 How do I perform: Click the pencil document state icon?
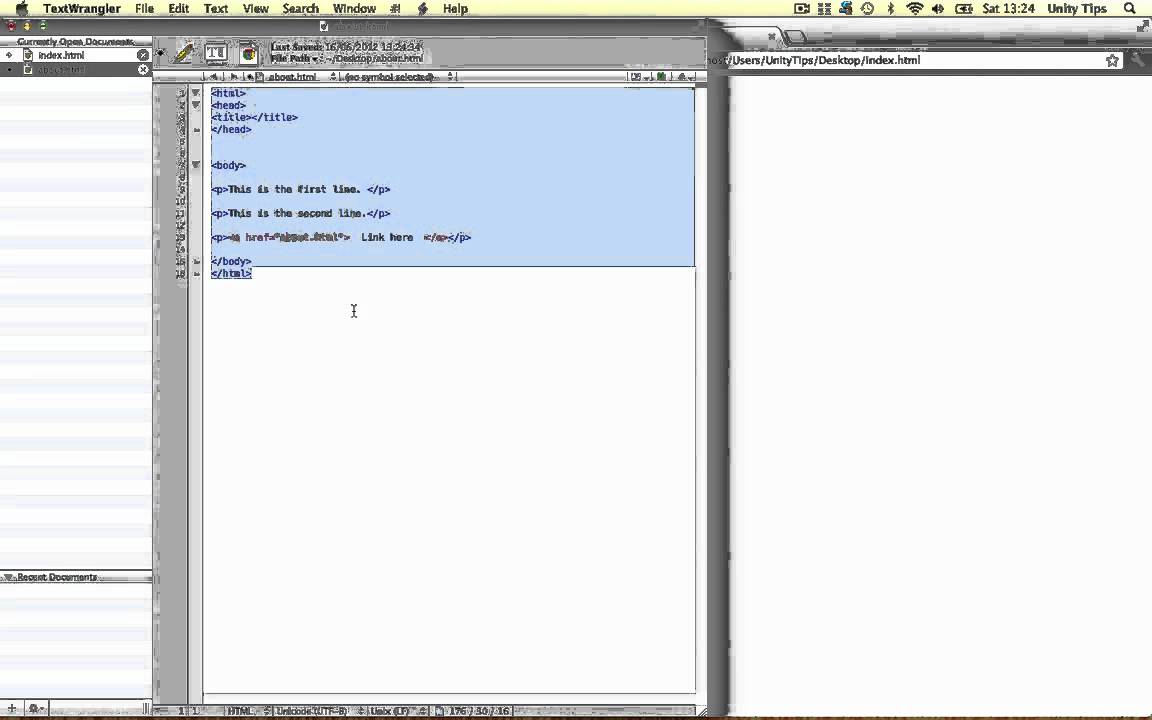pos(184,53)
